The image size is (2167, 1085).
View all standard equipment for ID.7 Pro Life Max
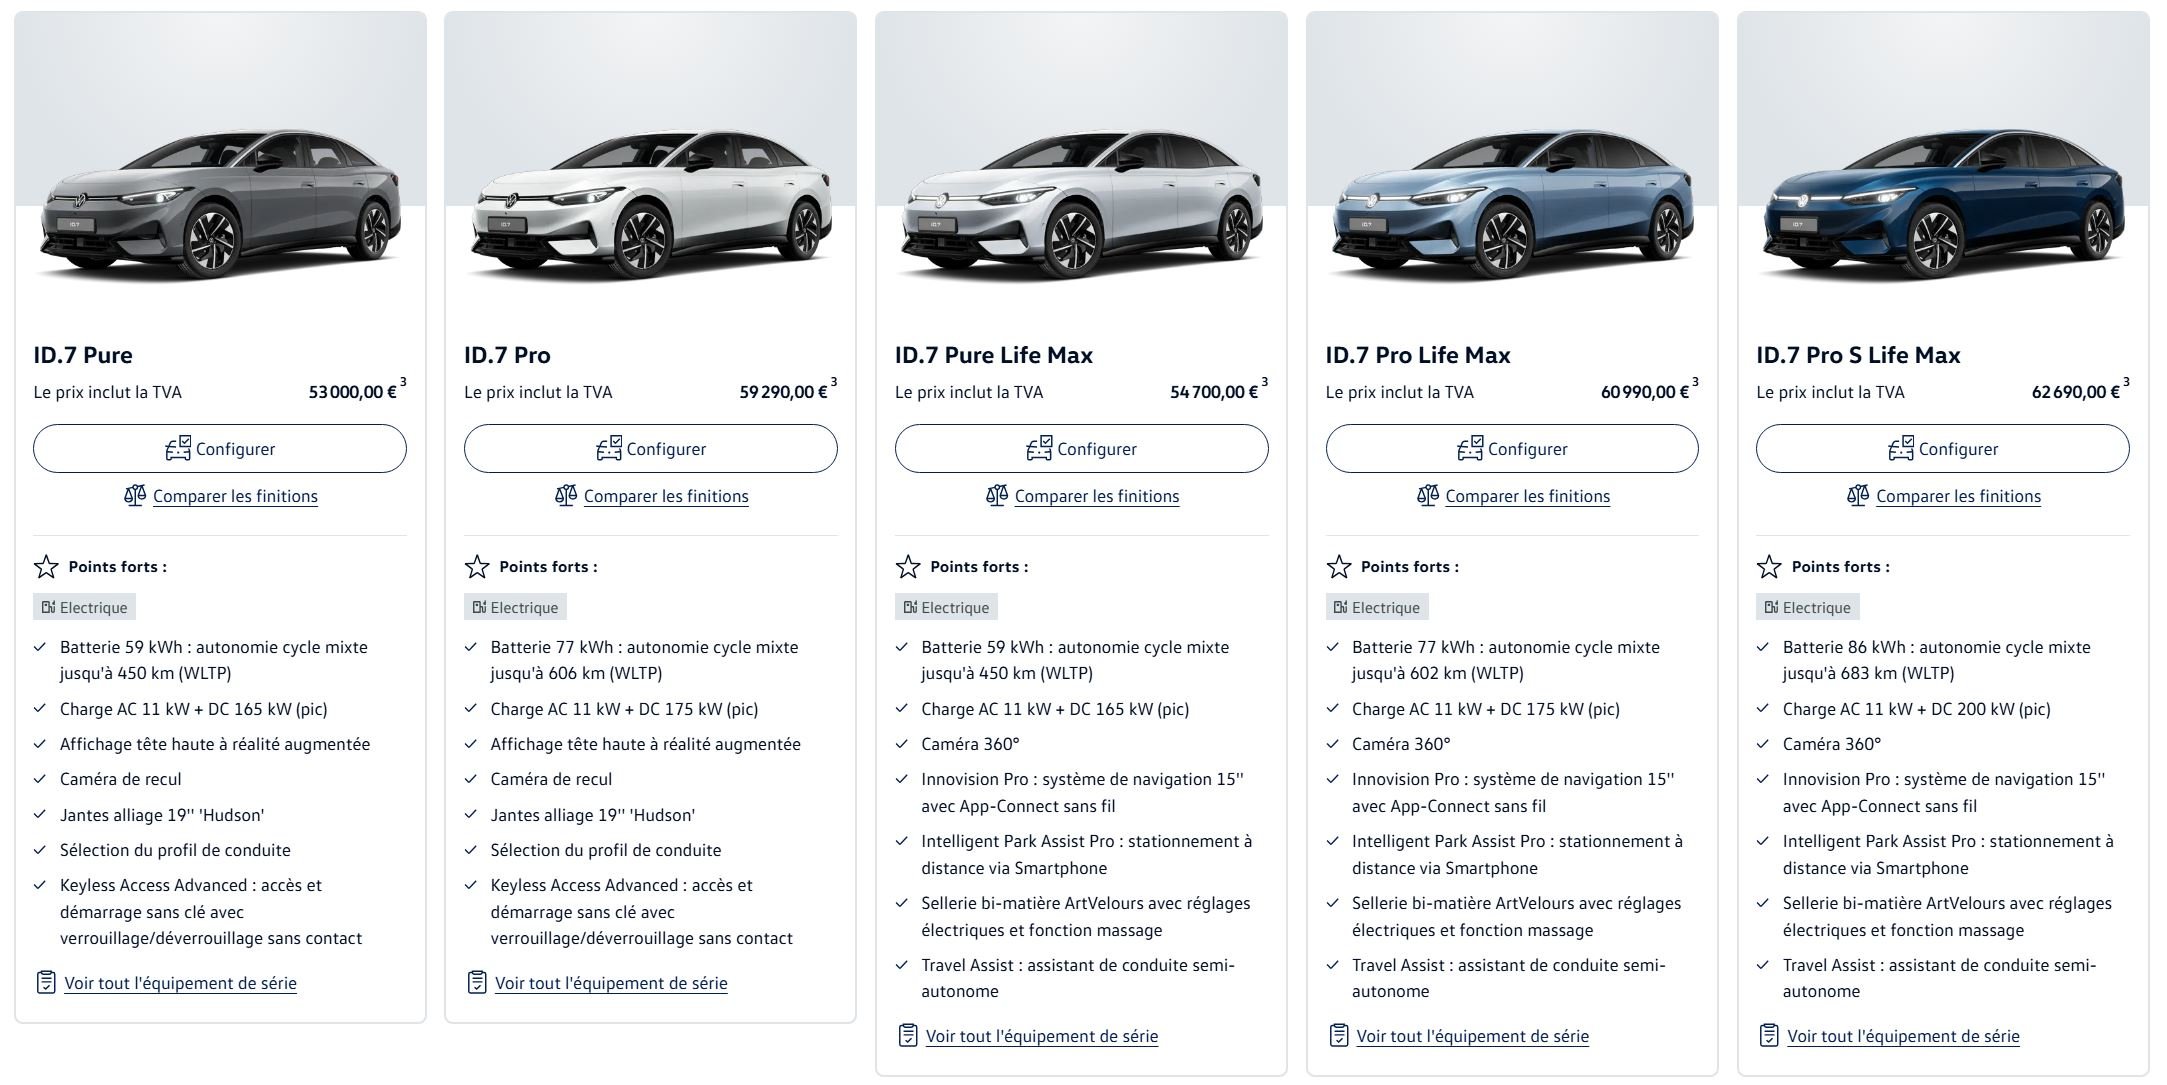coord(1472,1036)
